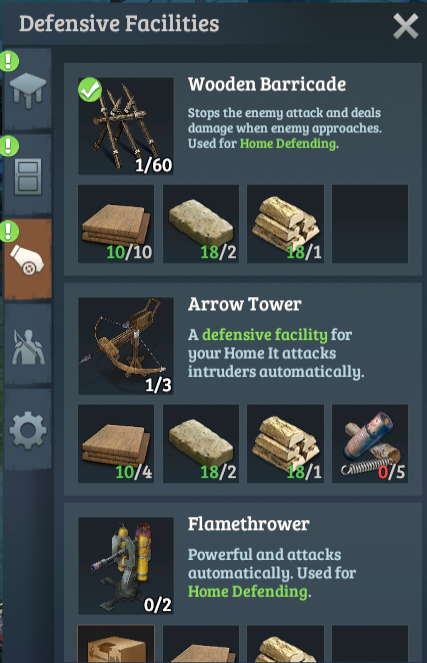Click the green checkmark on Wooden Barricade
The height and width of the screenshot is (663, 427).
(x=90, y=90)
